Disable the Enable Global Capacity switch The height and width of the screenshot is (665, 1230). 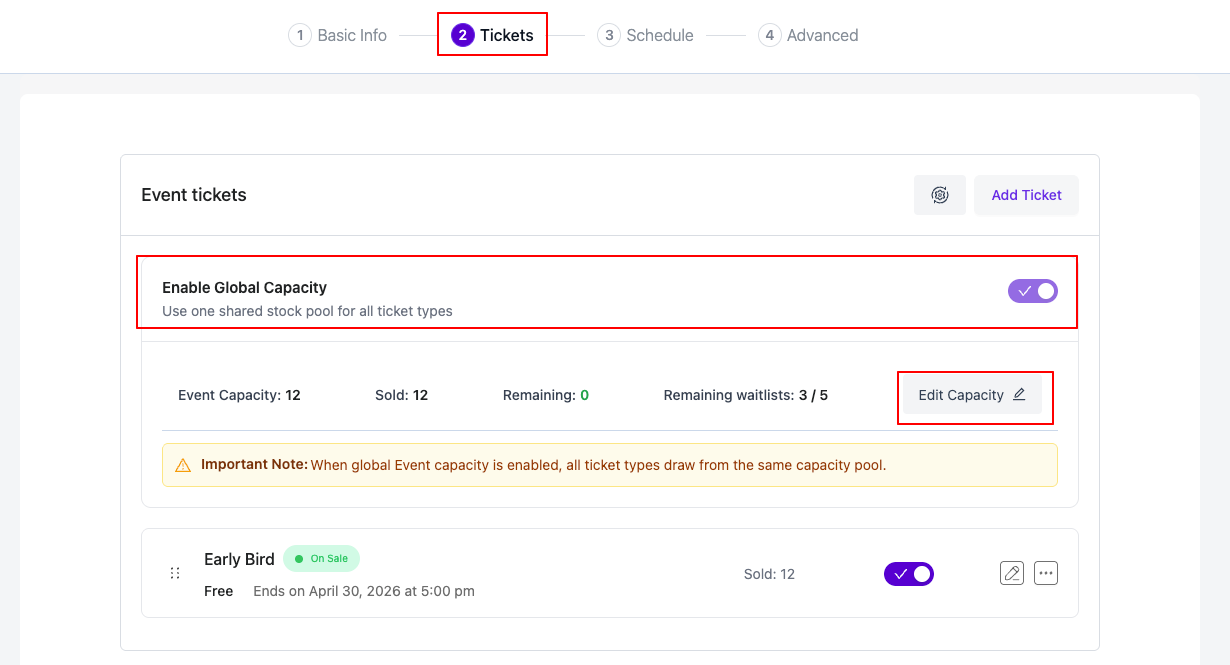tap(1032, 291)
